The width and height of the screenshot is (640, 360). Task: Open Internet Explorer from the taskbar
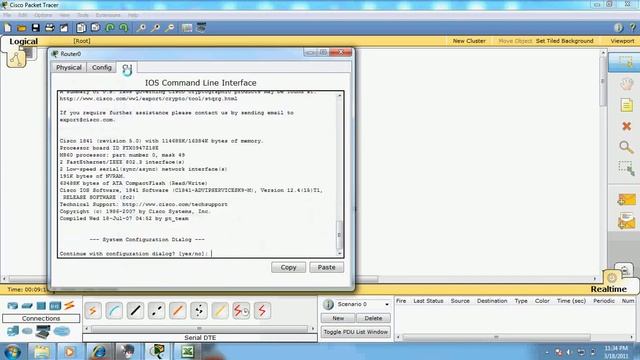point(100,351)
